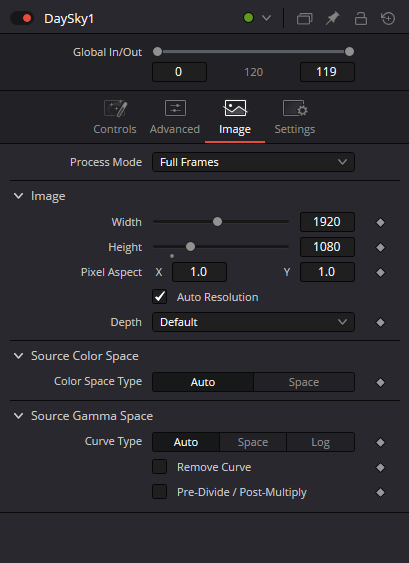The image size is (409, 563).
Task: Edit the Global In value field 0
Action: coord(179,72)
